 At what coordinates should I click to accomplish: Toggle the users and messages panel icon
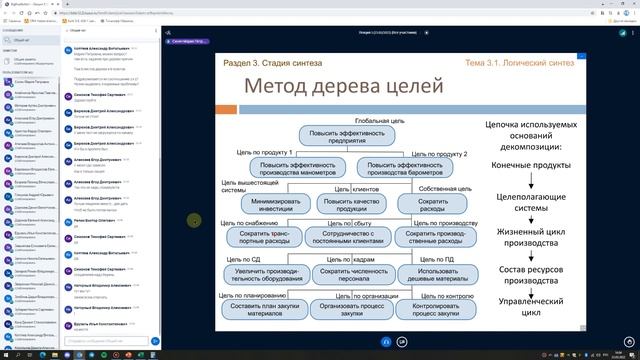coord(168,33)
